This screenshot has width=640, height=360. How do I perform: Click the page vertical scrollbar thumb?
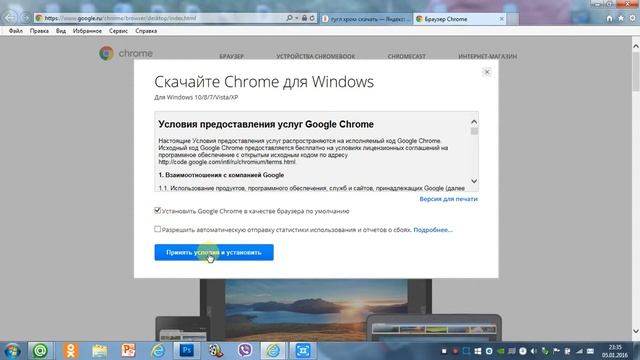point(636,71)
